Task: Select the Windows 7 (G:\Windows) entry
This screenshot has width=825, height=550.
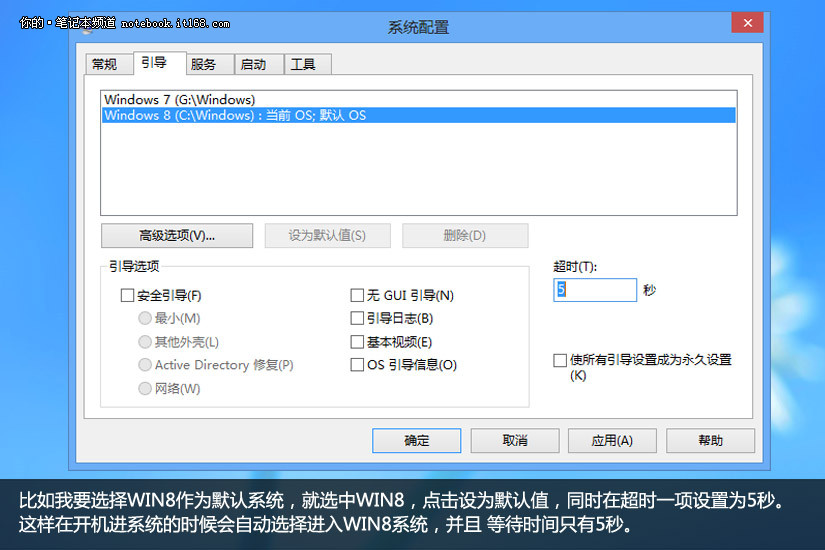Action: pos(180,99)
